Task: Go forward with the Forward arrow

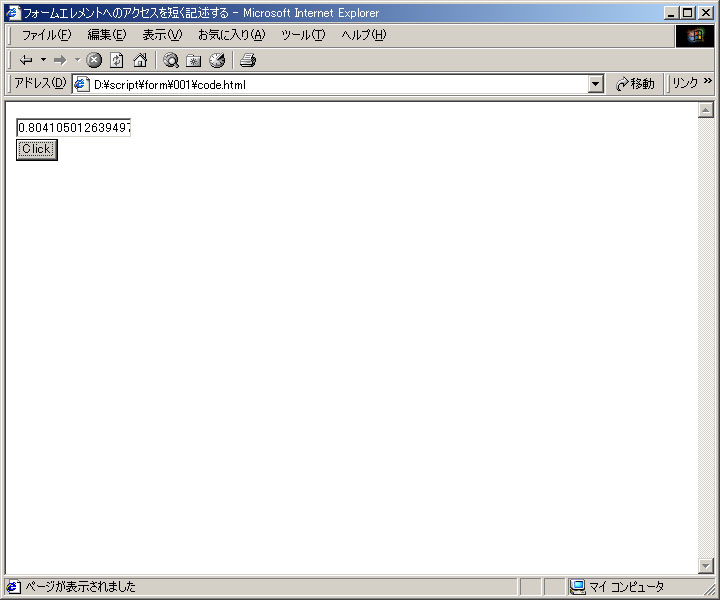Action: [60, 60]
